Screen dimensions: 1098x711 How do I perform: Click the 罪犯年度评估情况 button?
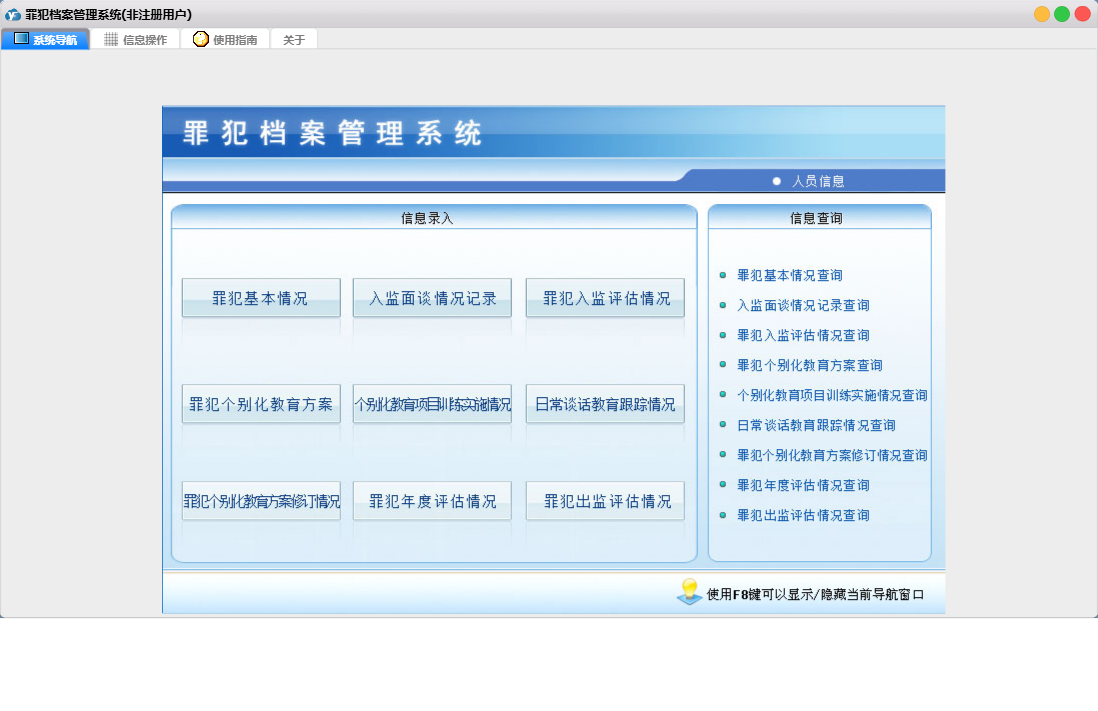[x=432, y=501]
